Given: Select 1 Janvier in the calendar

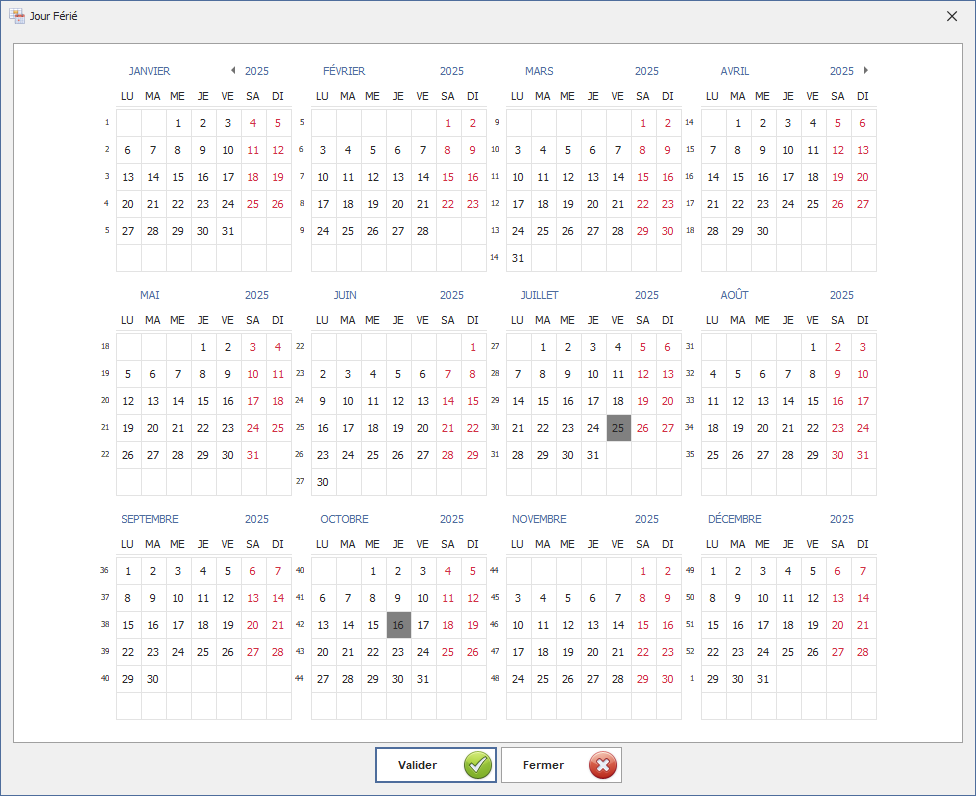Looking at the screenshot, I should pyautogui.click(x=178, y=124).
